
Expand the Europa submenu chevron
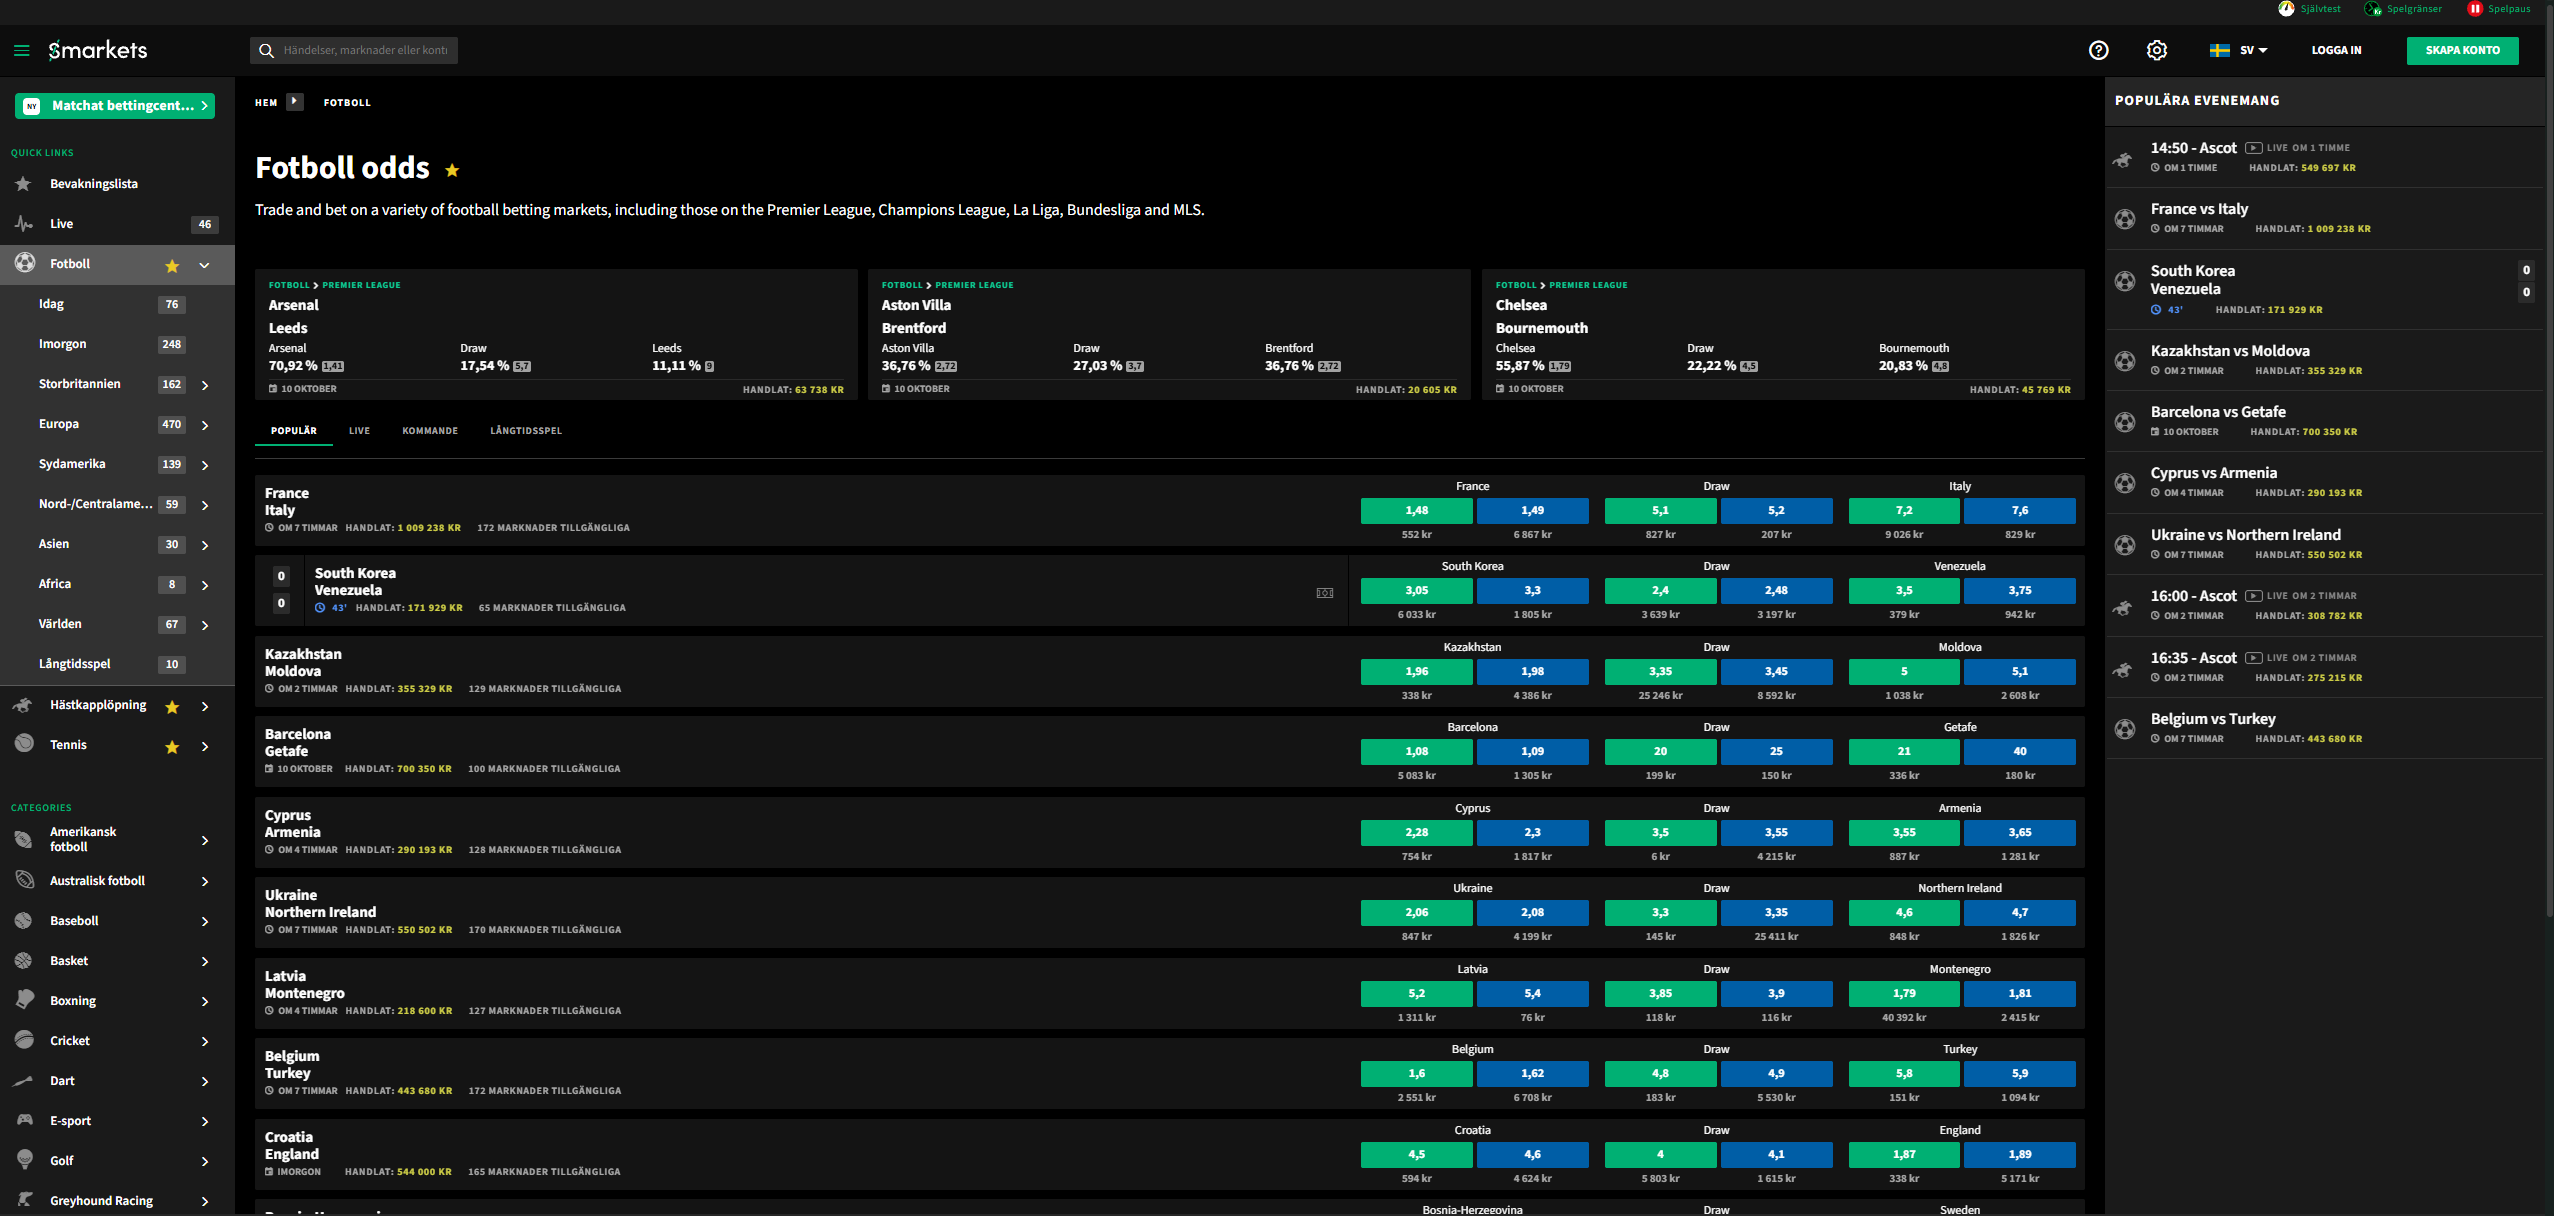pyautogui.click(x=205, y=425)
